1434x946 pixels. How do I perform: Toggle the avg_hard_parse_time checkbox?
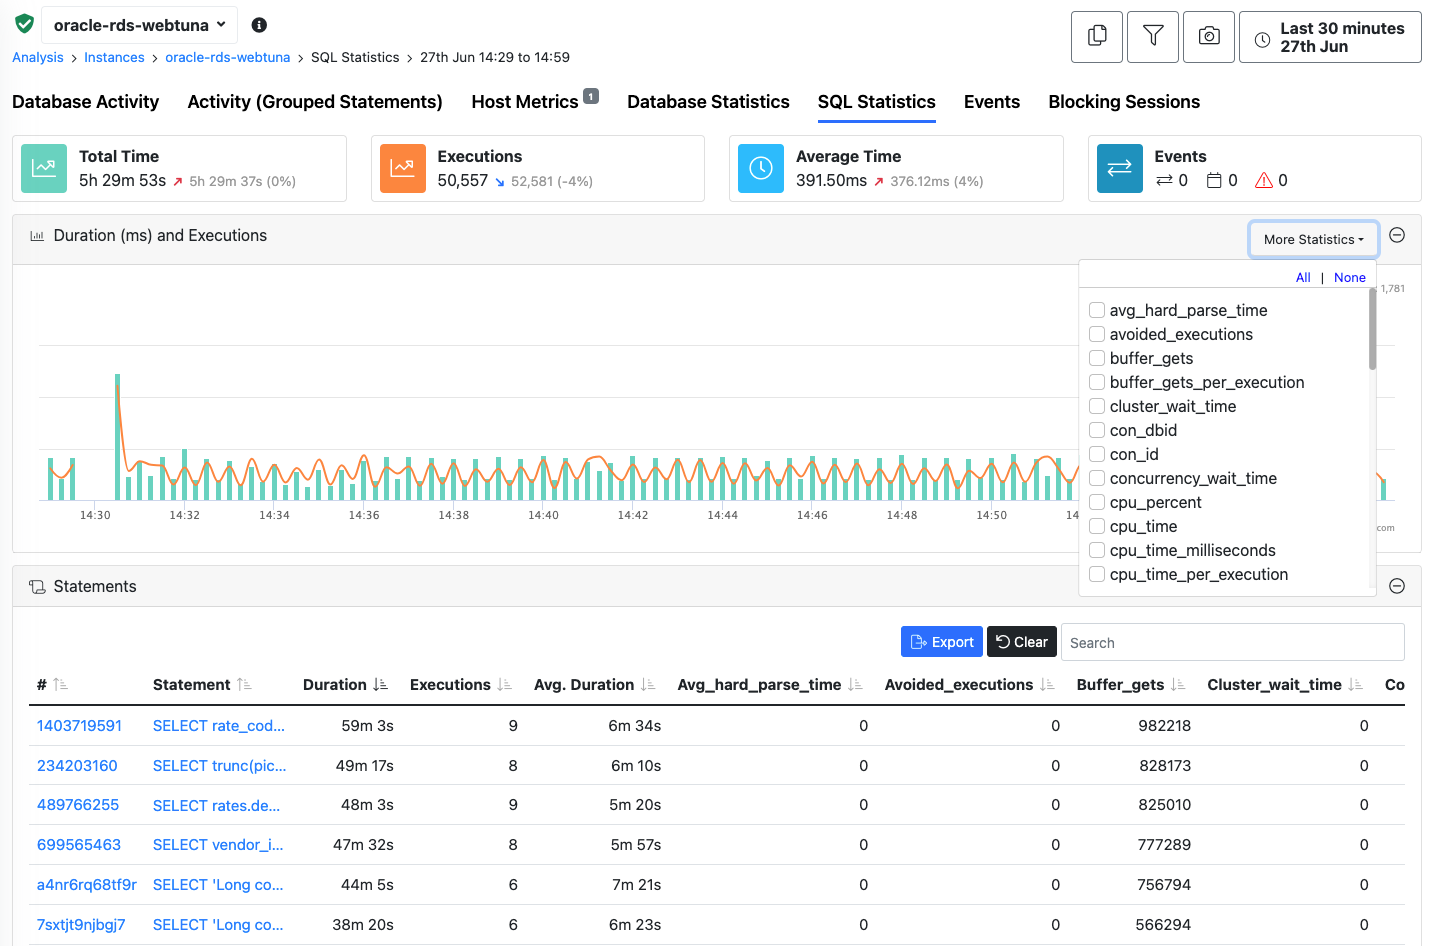(x=1097, y=310)
